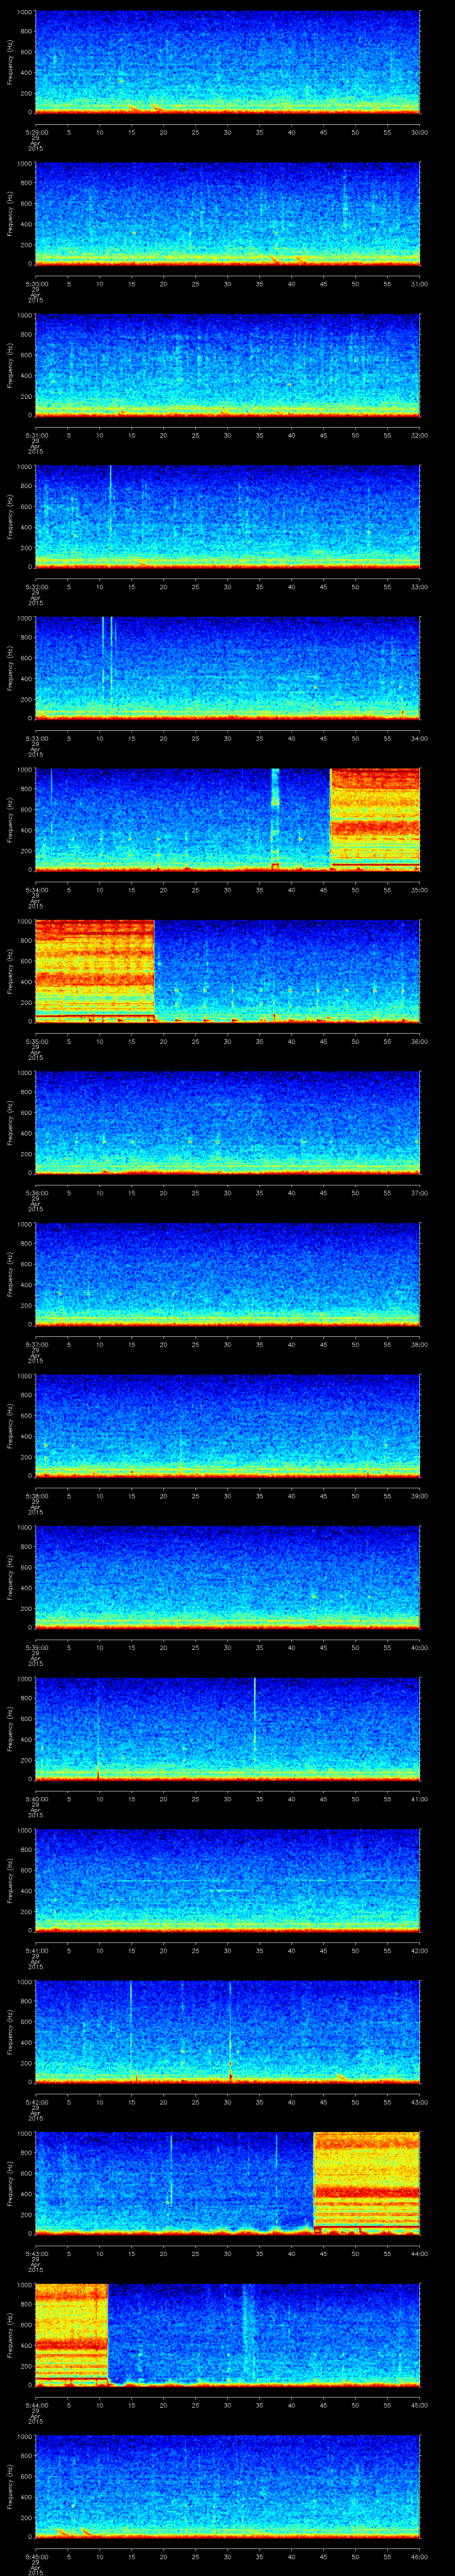
Task: Click the red-yellow noise block in 5:44 panel
Action: (71, 2334)
